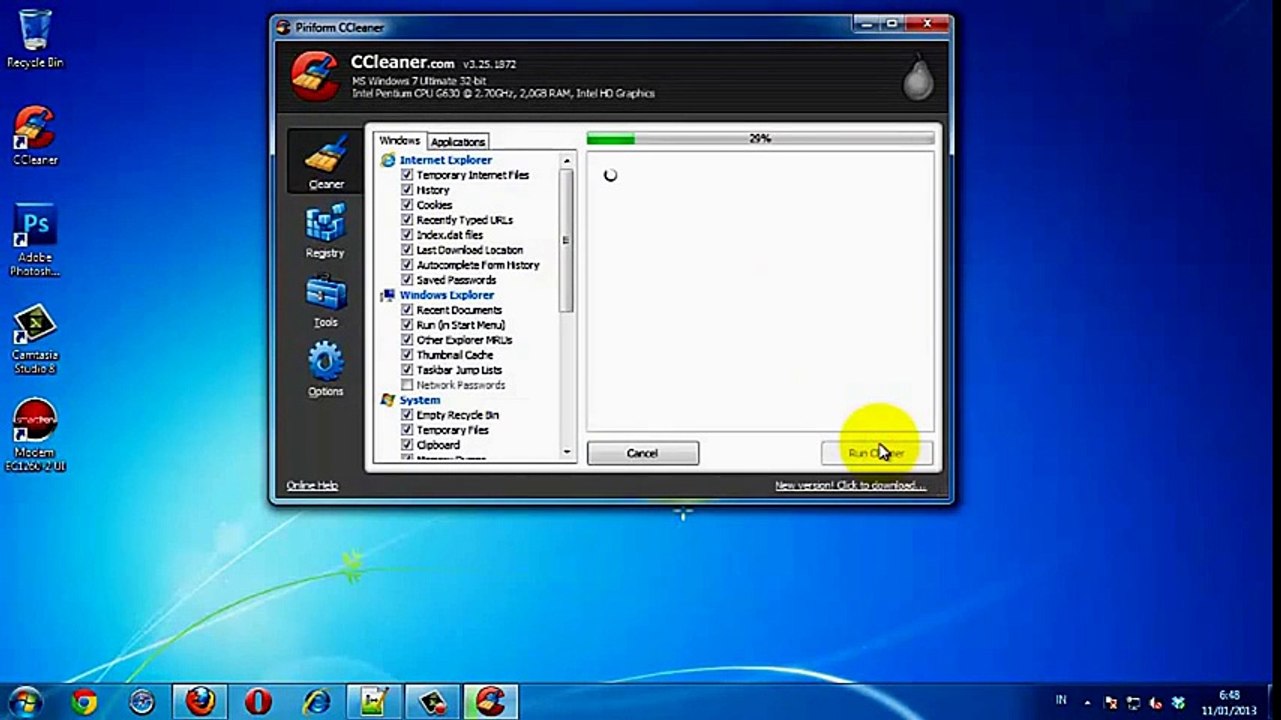Open the Action Center flag in the tray
Image resolution: width=1281 pixels, height=720 pixels.
1110,702
